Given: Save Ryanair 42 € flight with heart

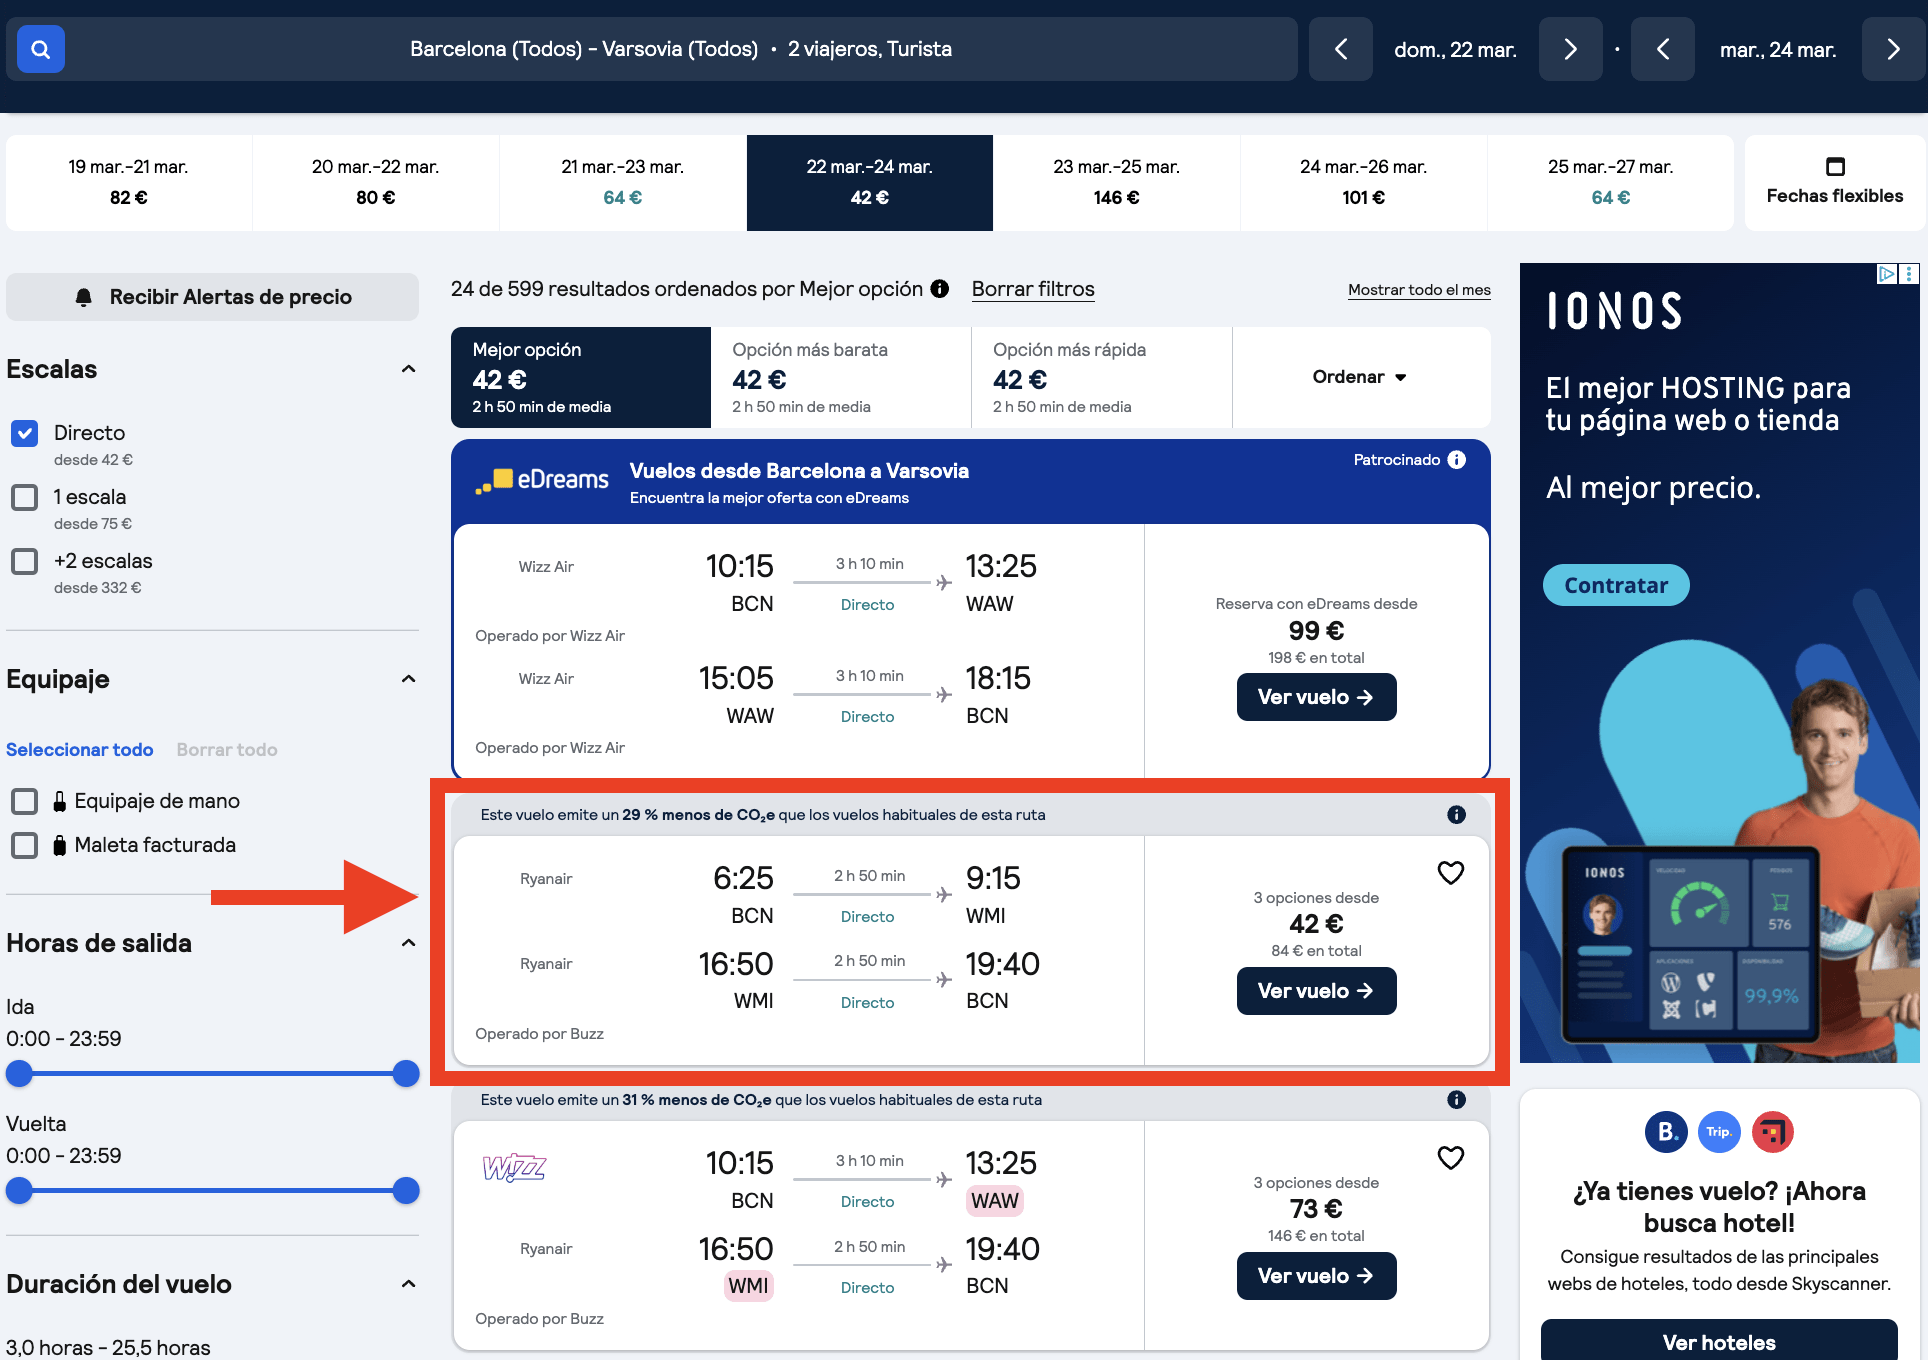Looking at the screenshot, I should pyautogui.click(x=1450, y=873).
